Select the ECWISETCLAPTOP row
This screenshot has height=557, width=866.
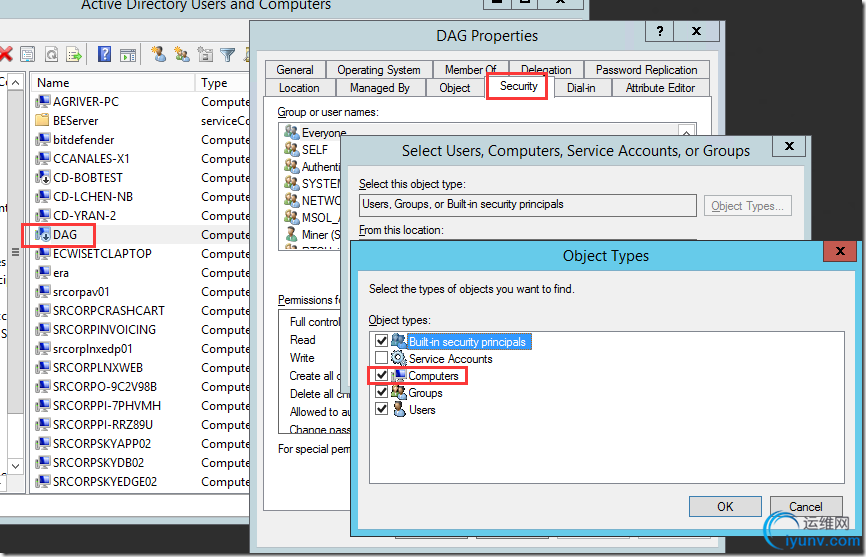click(x=141, y=254)
